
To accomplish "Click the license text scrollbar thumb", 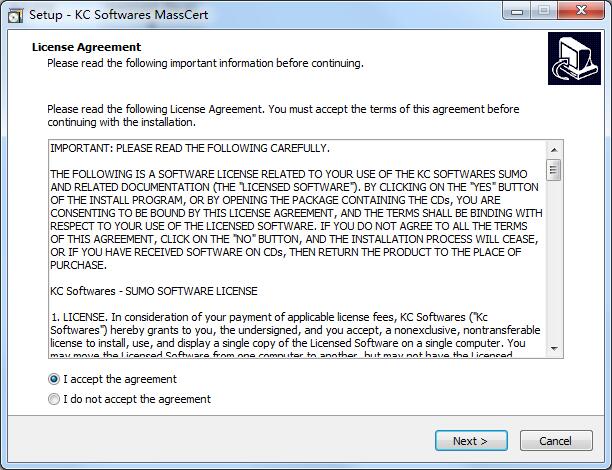I will tap(553, 169).
